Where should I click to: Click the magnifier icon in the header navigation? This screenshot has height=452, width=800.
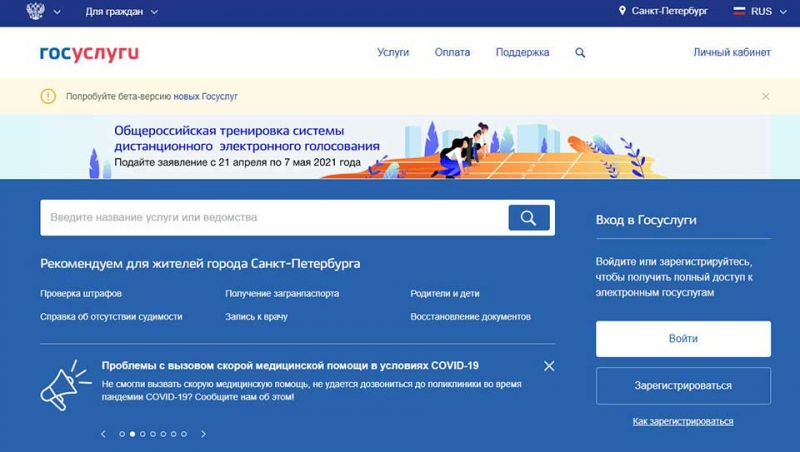580,53
